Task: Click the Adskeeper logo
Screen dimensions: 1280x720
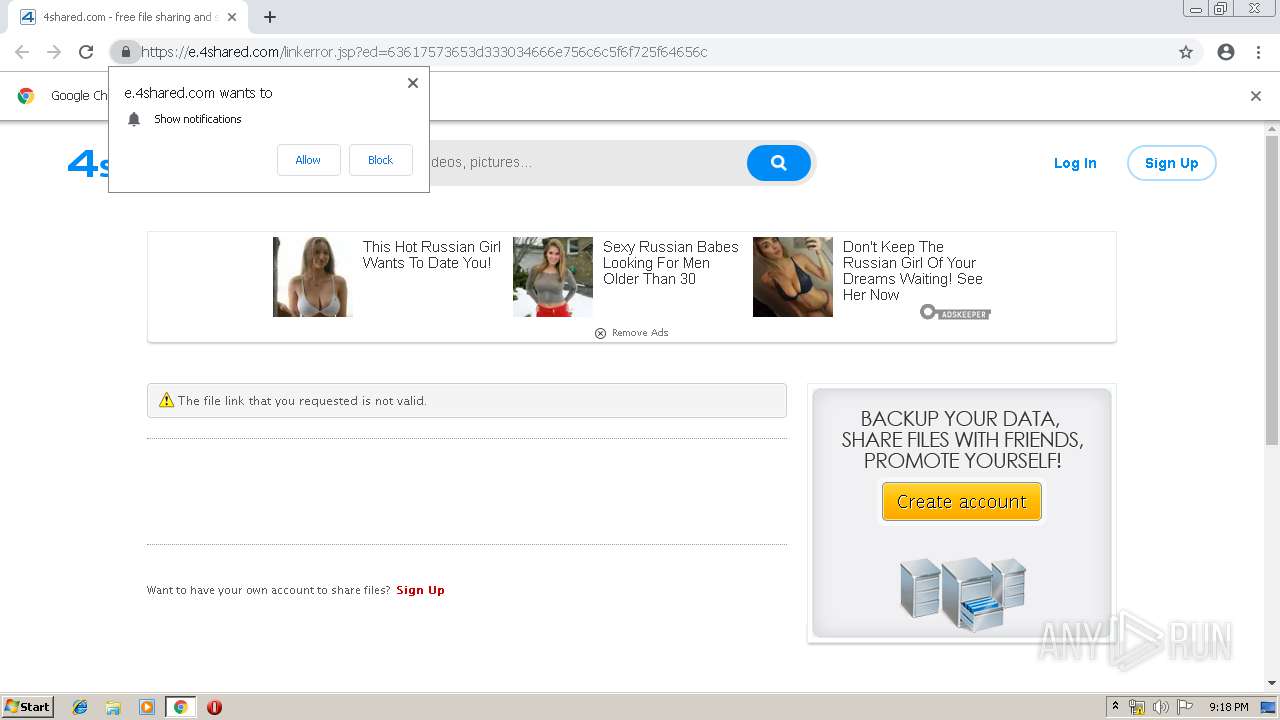Action: click(955, 313)
